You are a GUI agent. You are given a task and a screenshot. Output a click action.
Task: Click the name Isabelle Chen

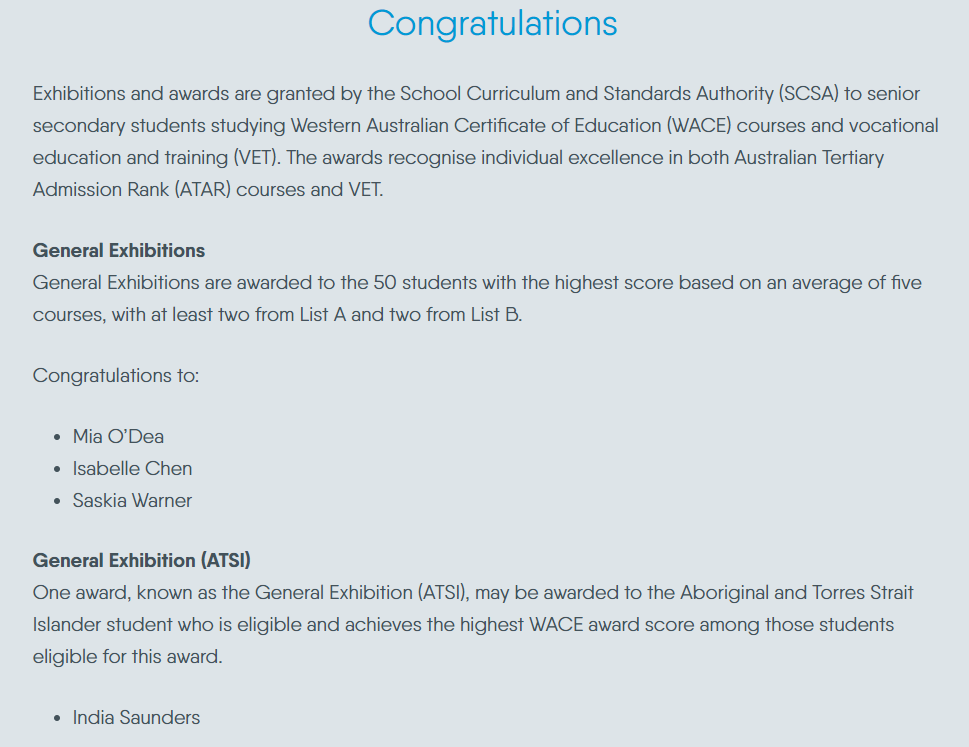132,468
